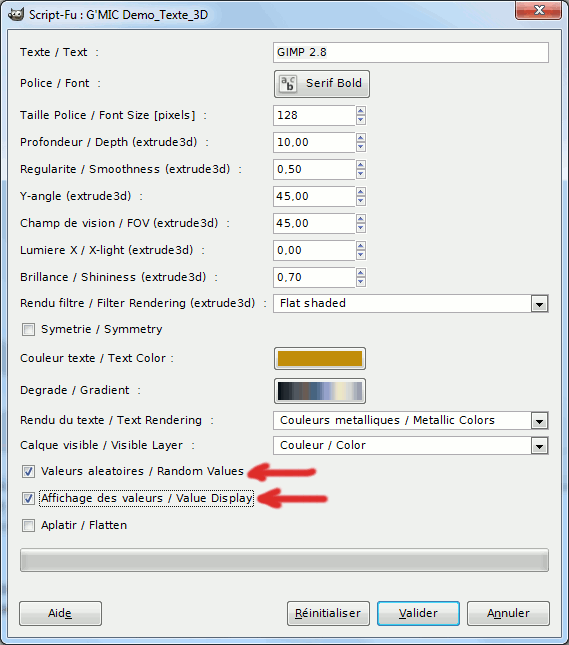The width and height of the screenshot is (569, 645).
Task: Decrease Font Size value with the down arrow
Action: (361, 120)
